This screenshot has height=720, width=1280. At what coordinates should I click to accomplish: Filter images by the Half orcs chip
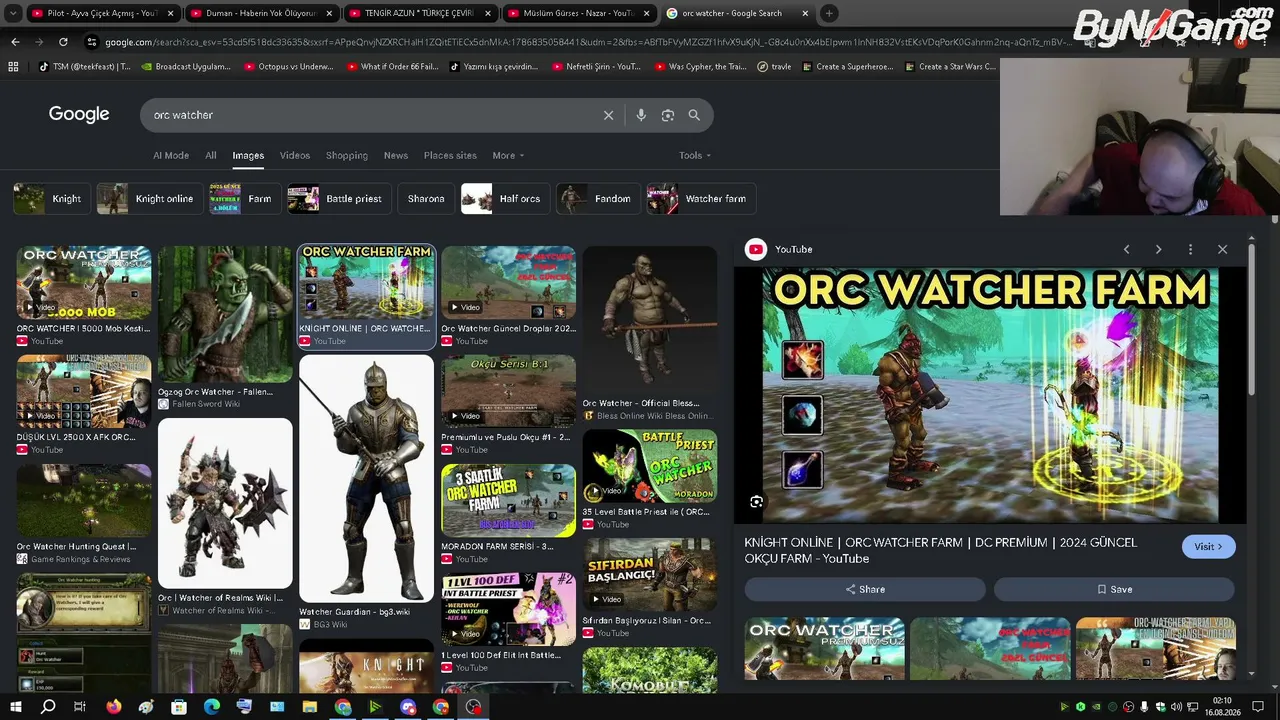coord(503,199)
